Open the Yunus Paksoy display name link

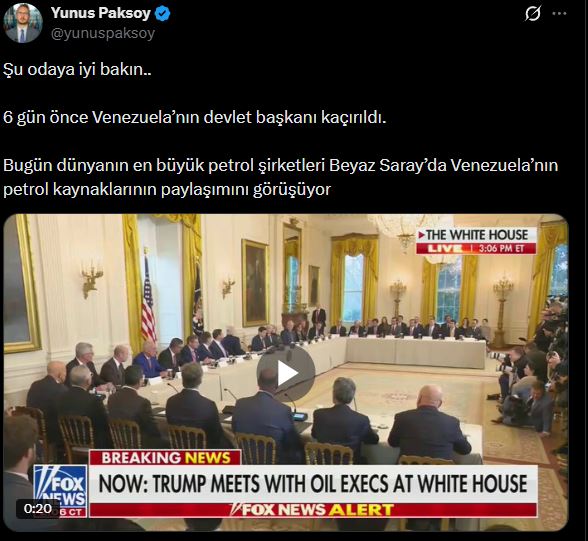tap(101, 13)
